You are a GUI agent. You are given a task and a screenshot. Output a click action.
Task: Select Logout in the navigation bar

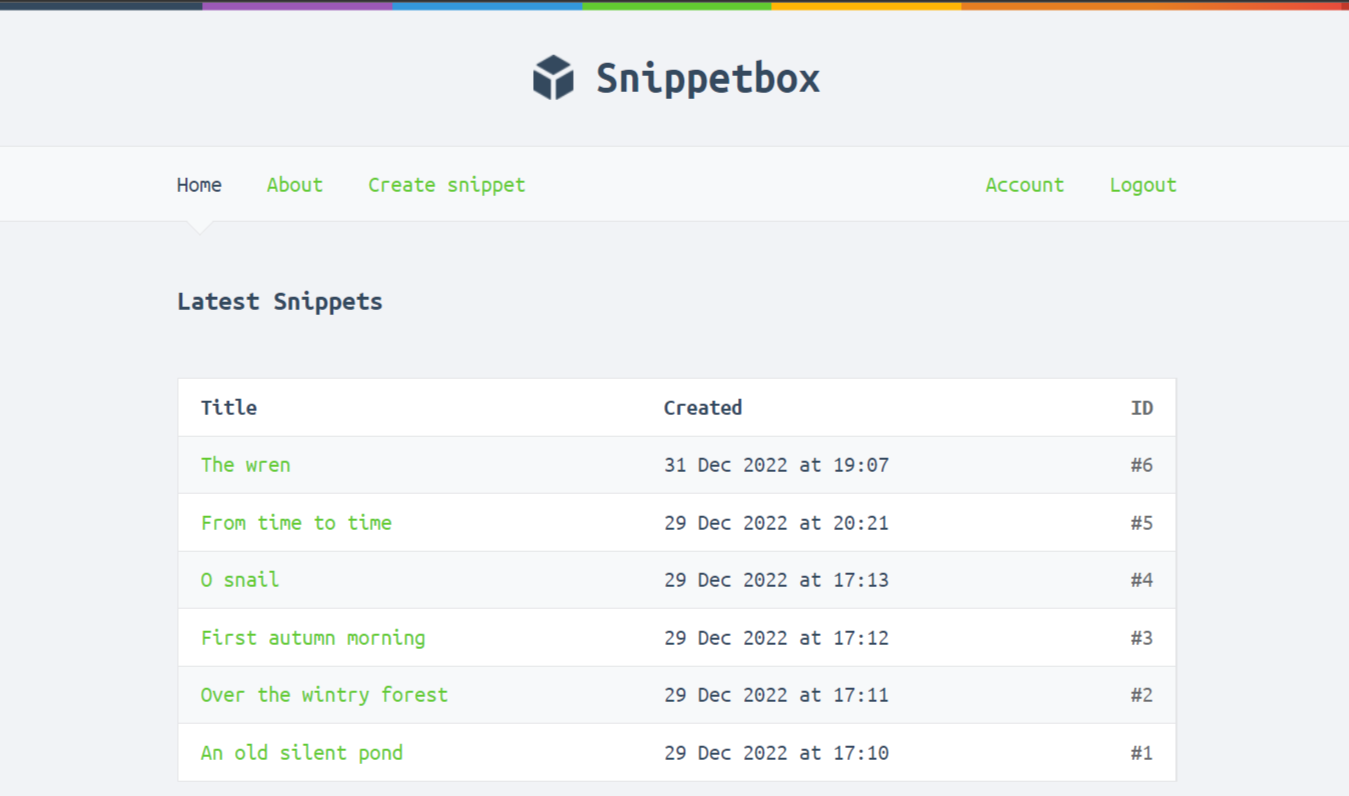point(1143,185)
